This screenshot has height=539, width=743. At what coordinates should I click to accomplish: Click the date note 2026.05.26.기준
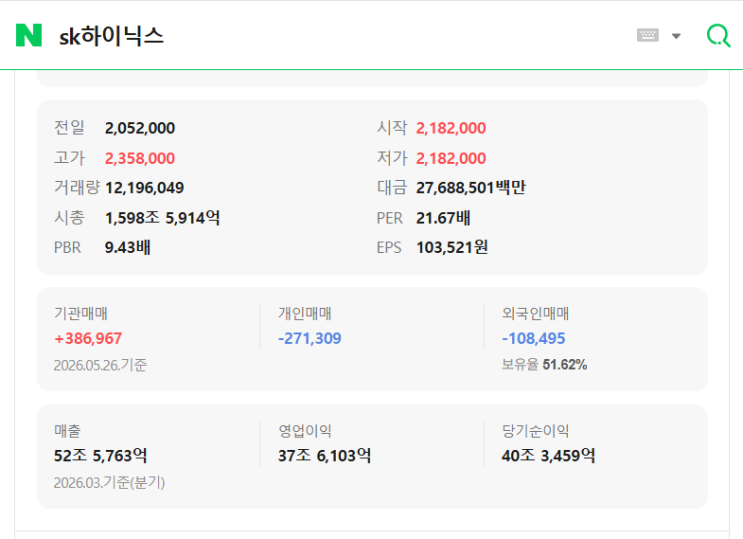(x=100, y=365)
